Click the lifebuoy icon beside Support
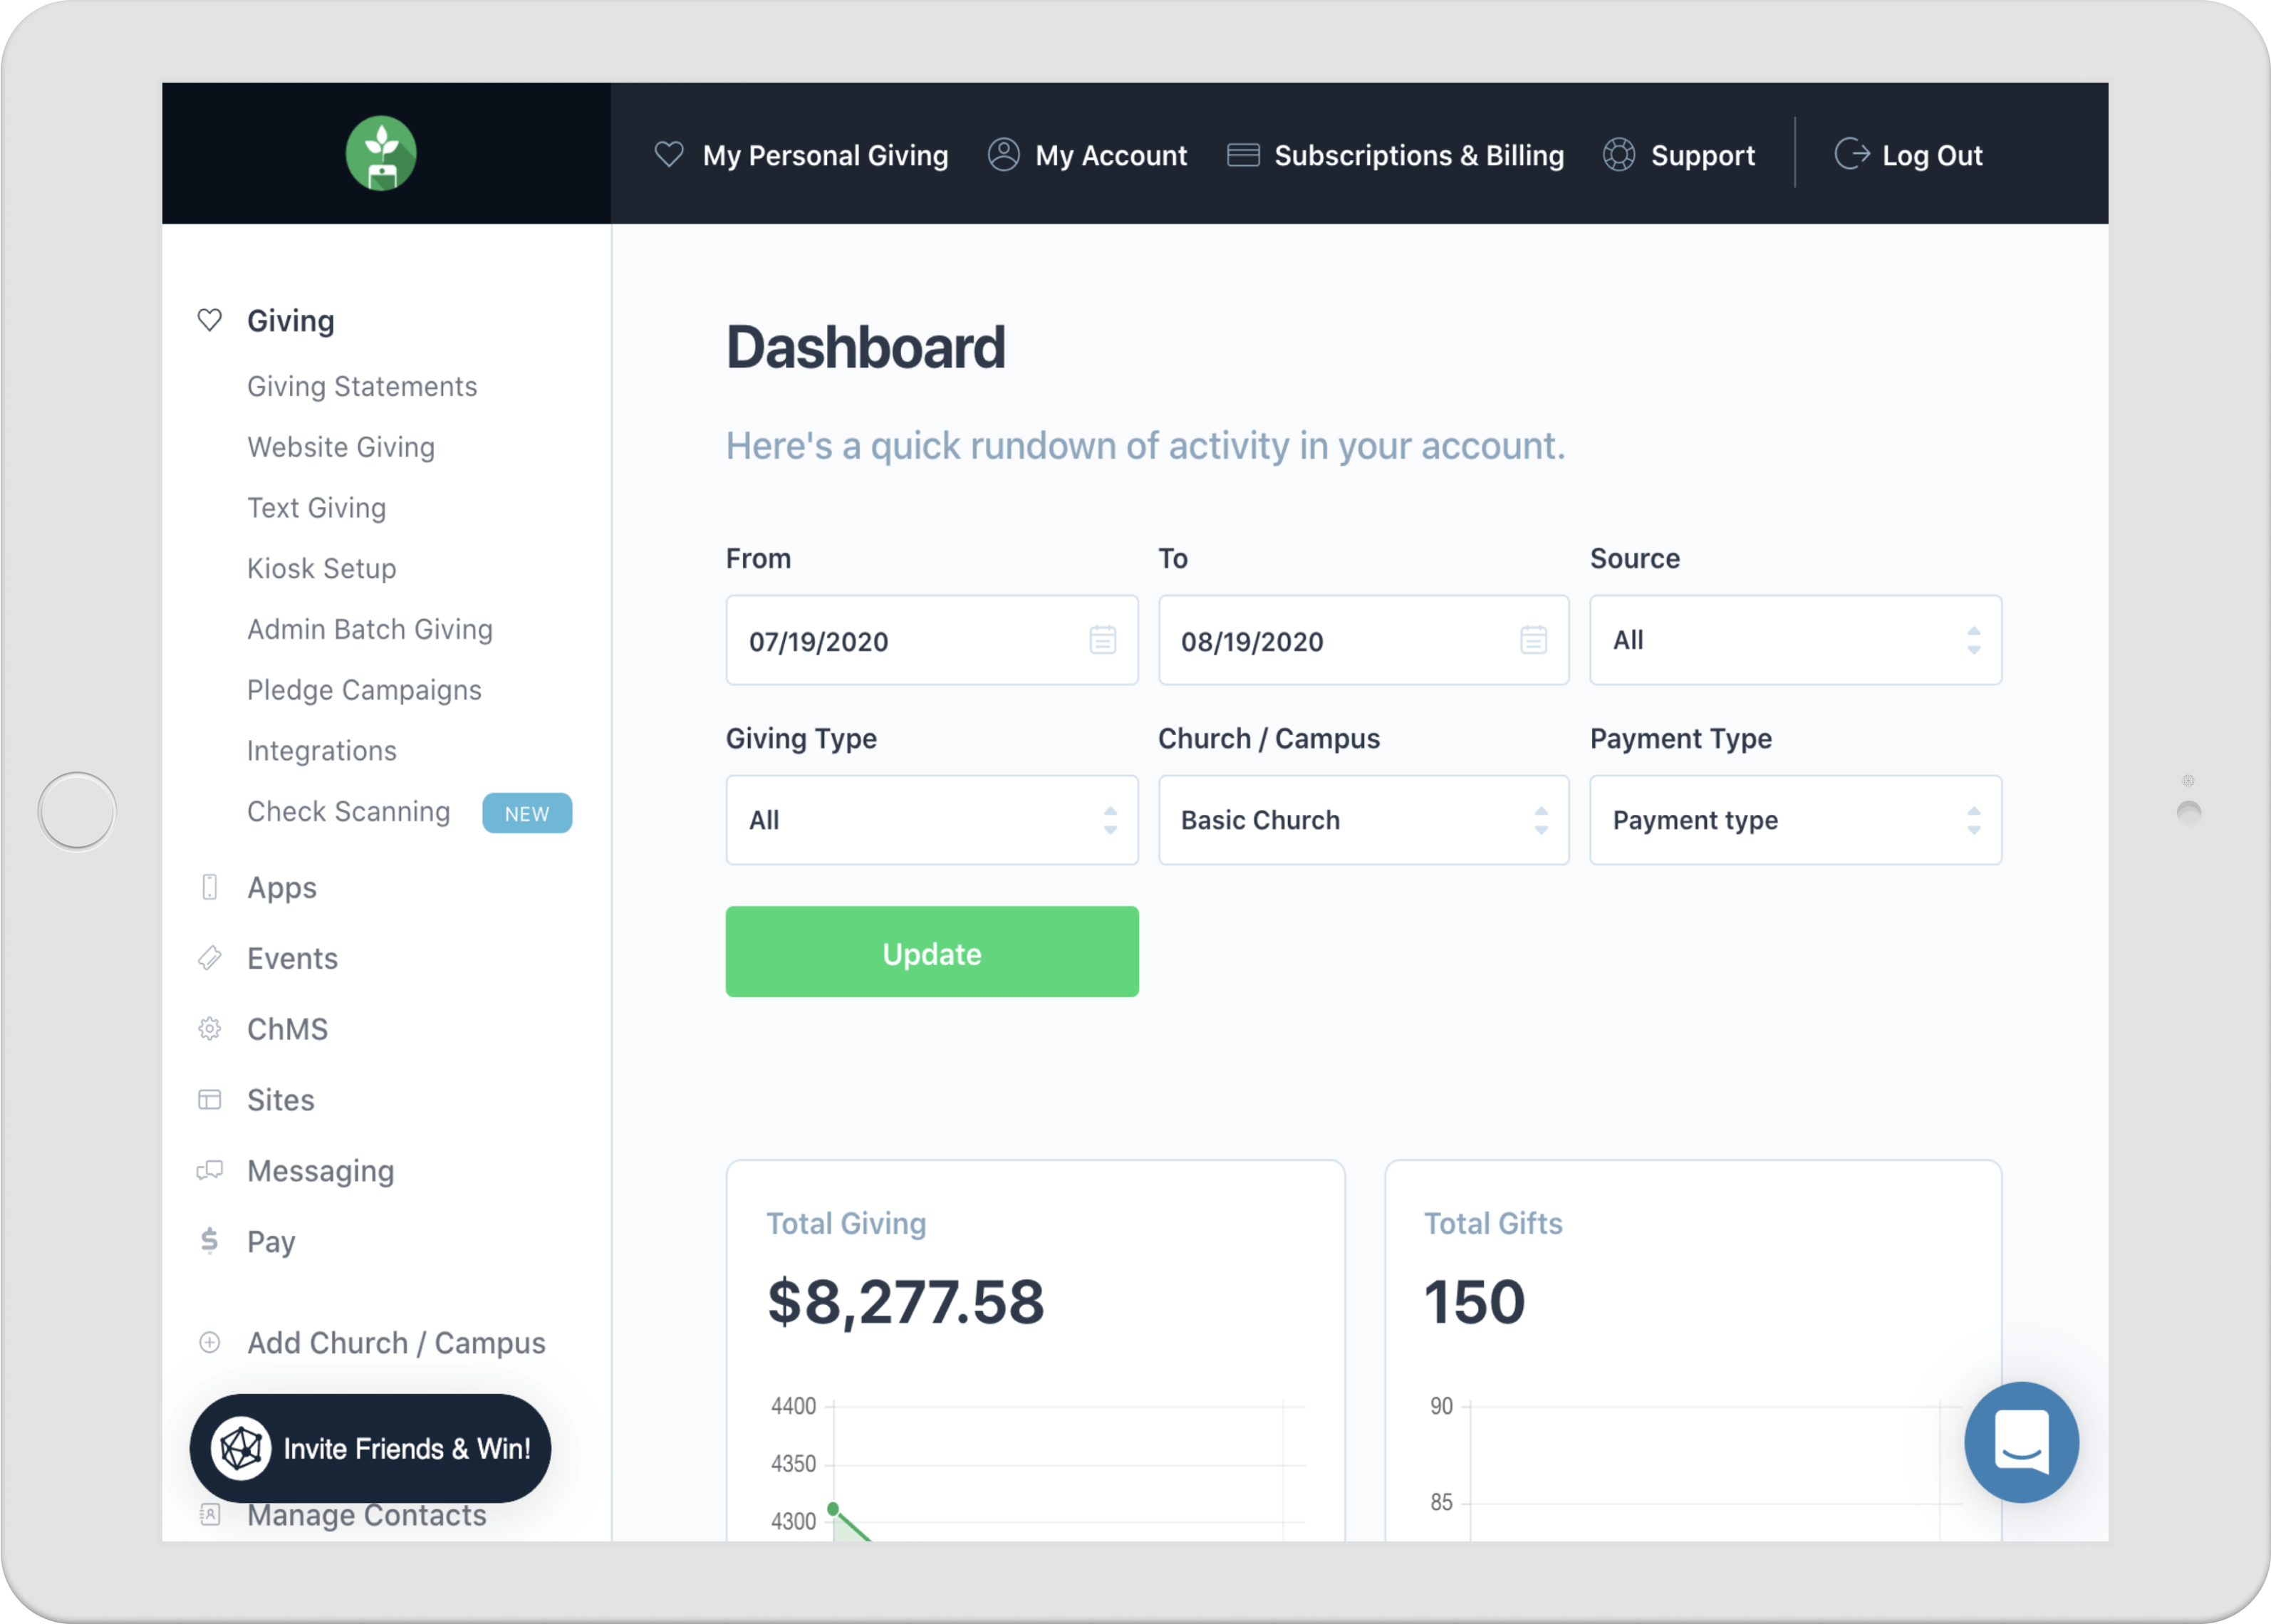 click(x=1619, y=155)
